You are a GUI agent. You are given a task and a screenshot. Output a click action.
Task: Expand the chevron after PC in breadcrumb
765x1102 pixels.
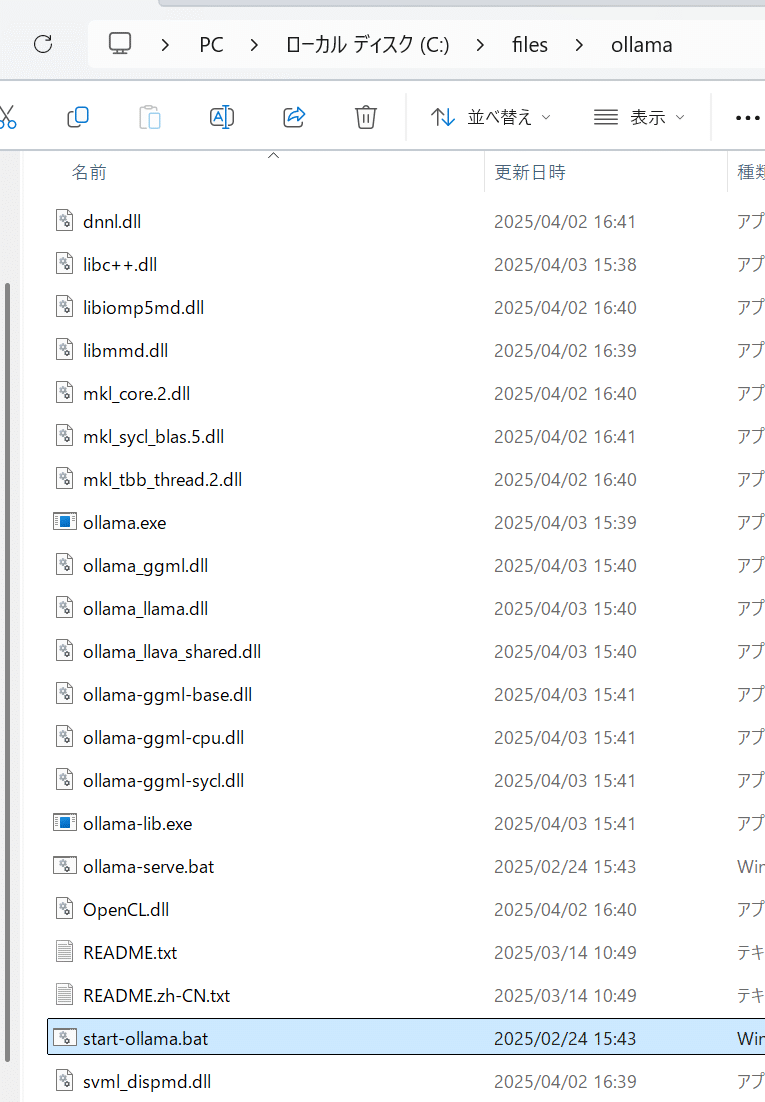pos(255,45)
